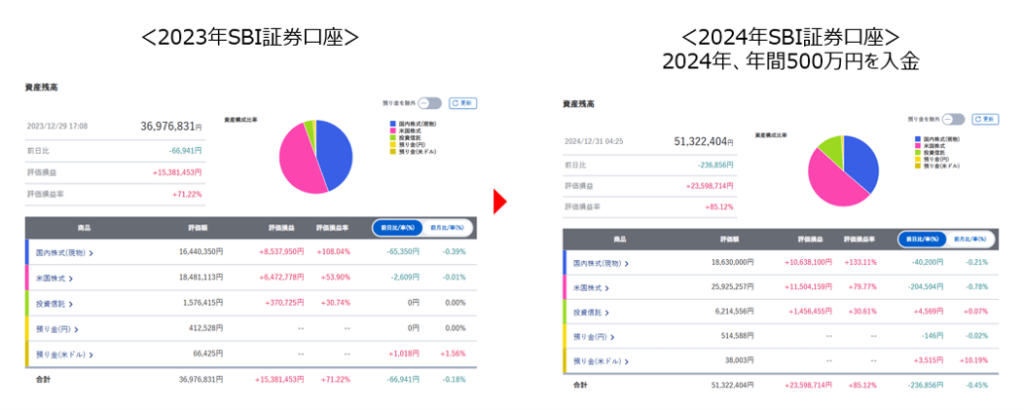This screenshot has width=1024, height=410.
Task: Click 2024/12/31 04:25 timestamp
Action: tap(592, 142)
